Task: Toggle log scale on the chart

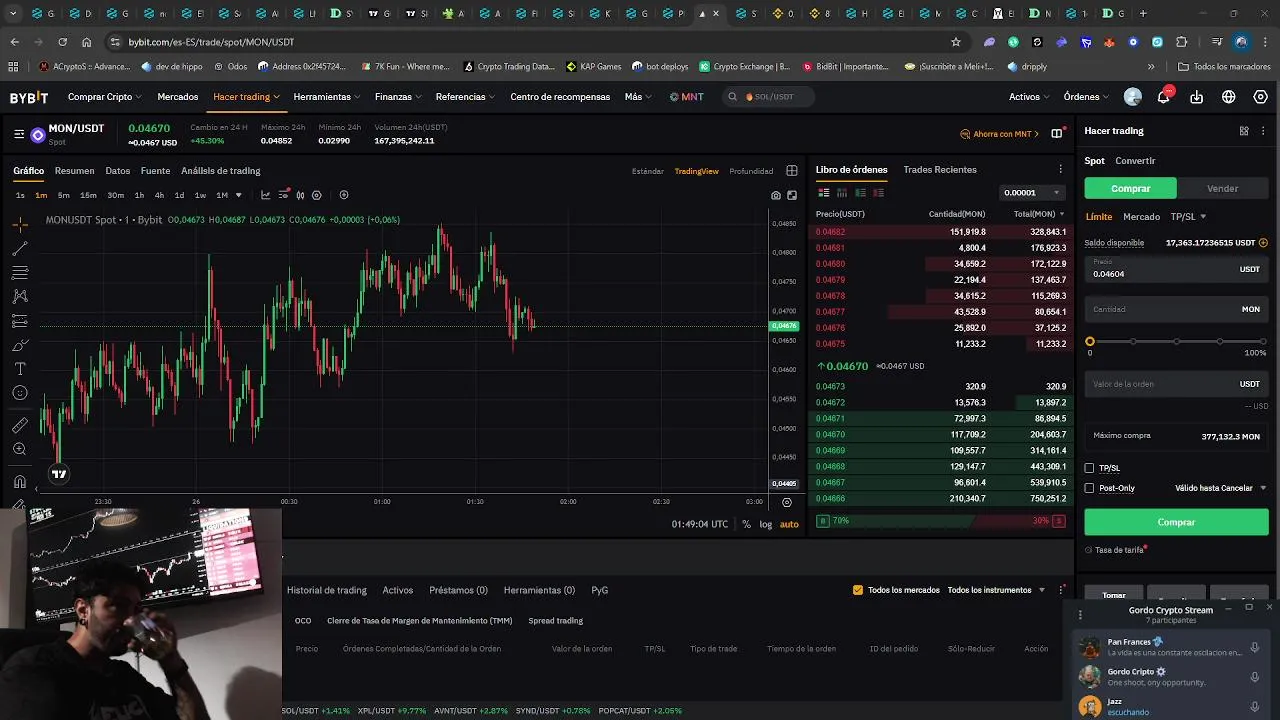Action: click(765, 524)
